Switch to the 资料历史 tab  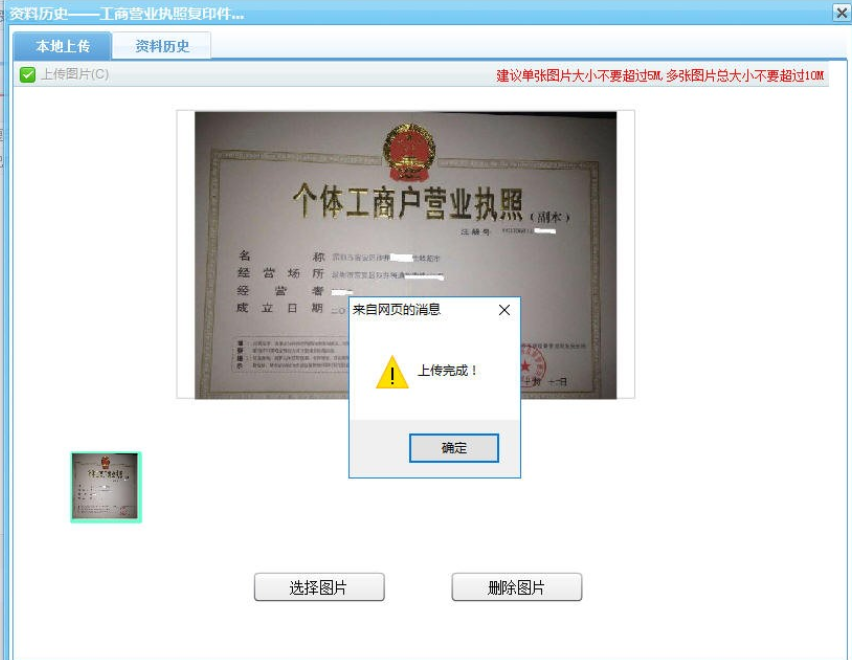(x=160, y=44)
